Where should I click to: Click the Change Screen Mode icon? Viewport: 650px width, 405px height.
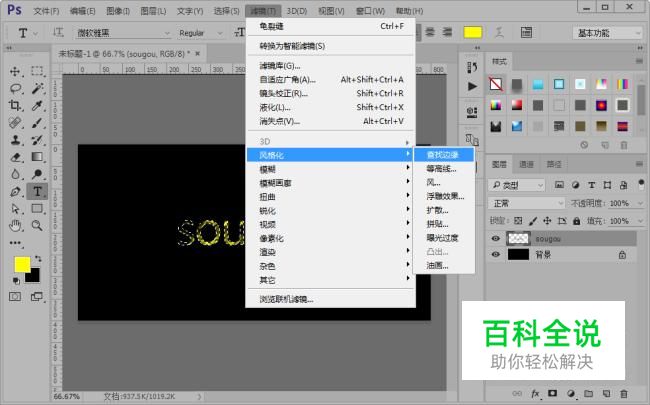click(37, 296)
